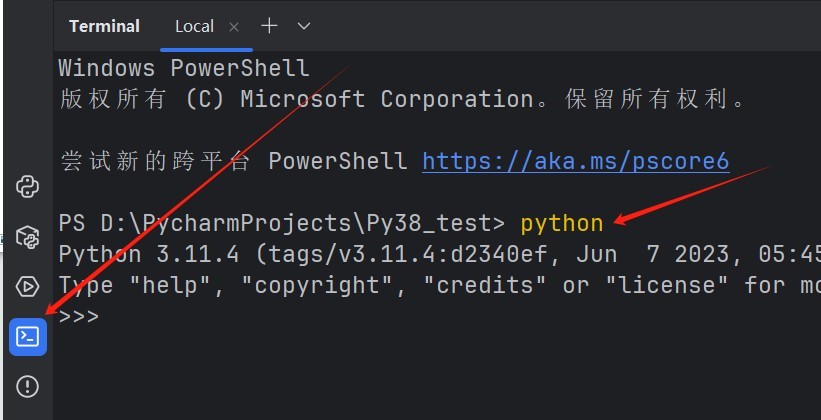Screen dimensions: 821x420
Task: Add a new terminal session tab
Action: click(268, 26)
